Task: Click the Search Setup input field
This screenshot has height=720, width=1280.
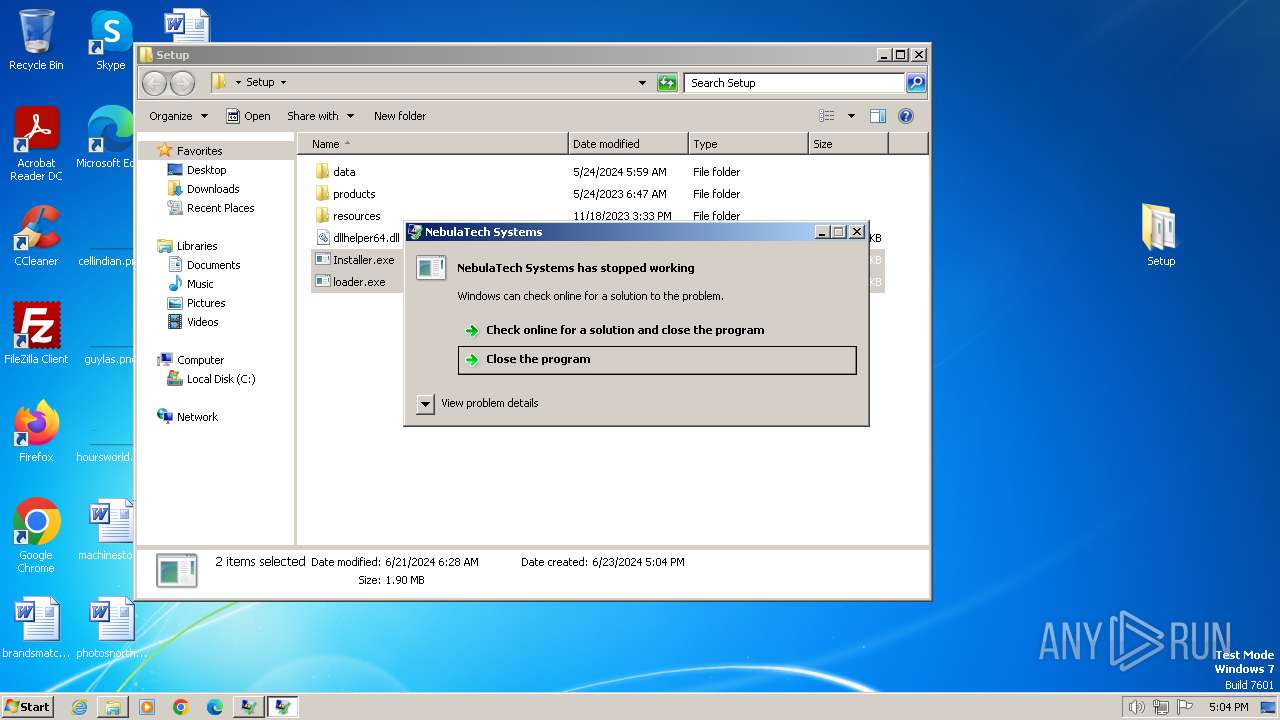Action: pos(795,83)
